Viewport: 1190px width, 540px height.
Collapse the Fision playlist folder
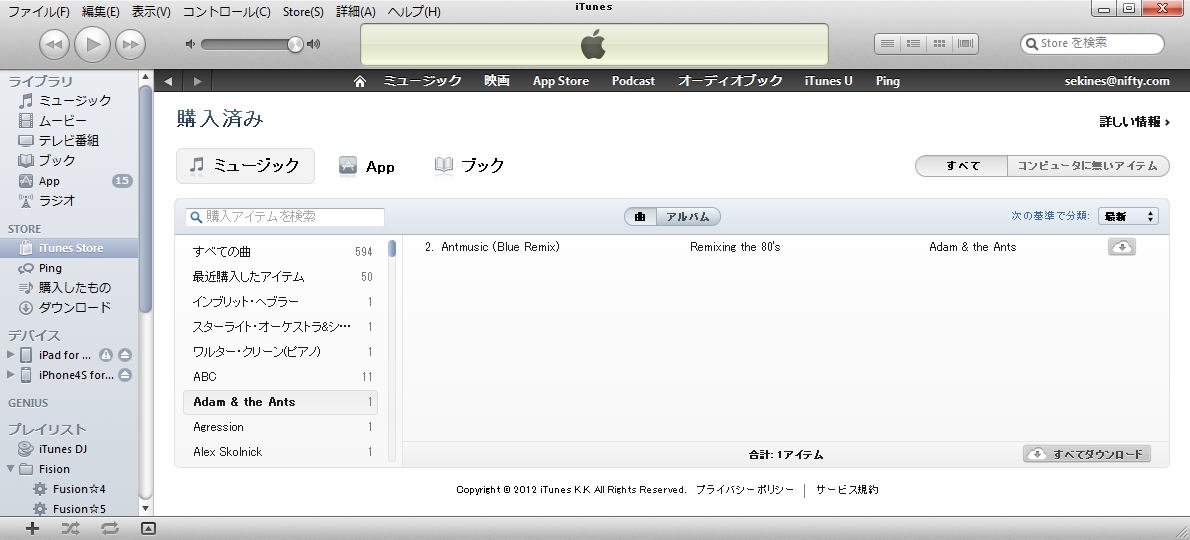pos(11,469)
